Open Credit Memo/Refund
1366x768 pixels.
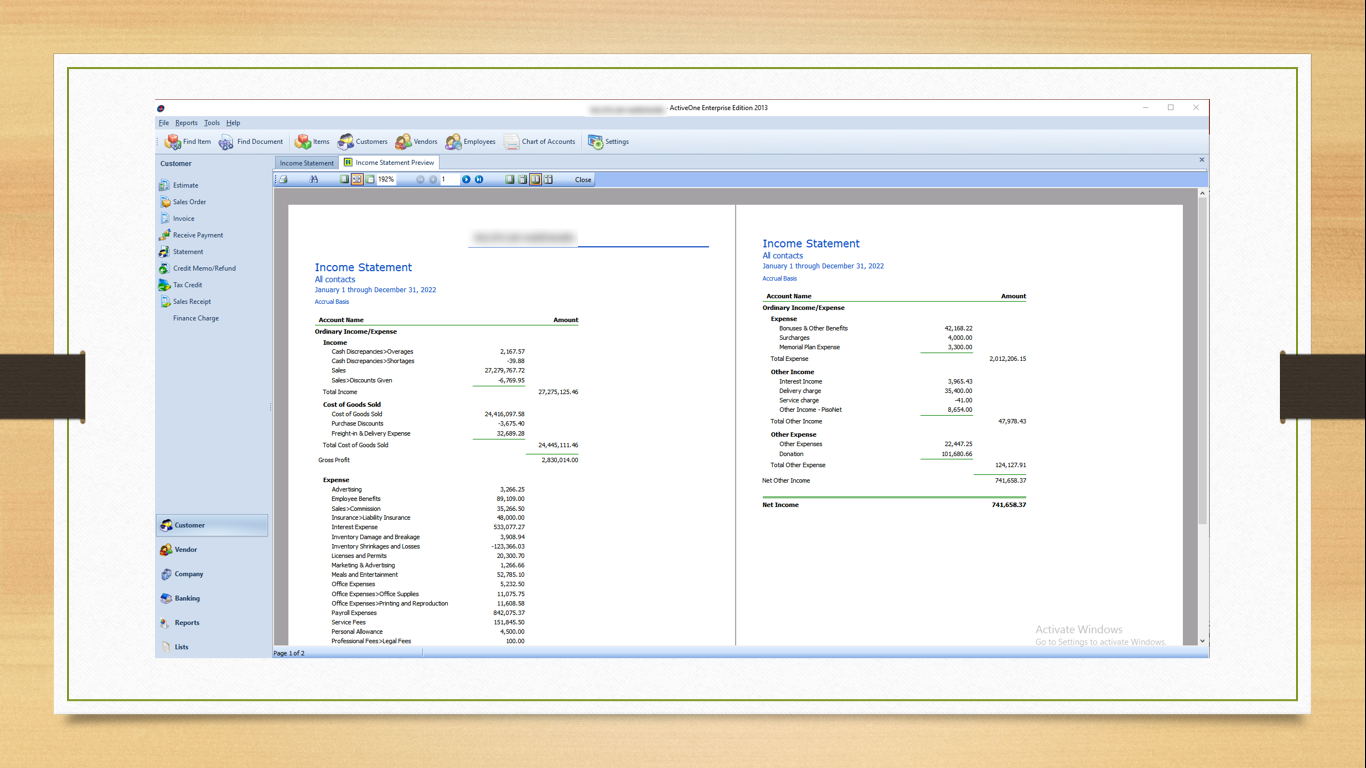click(198, 269)
